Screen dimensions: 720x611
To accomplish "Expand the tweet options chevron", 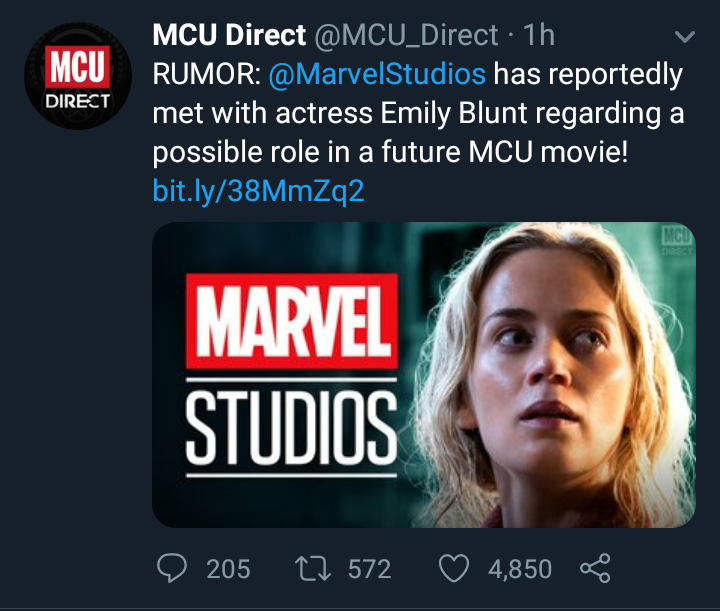I will click(685, 38).
